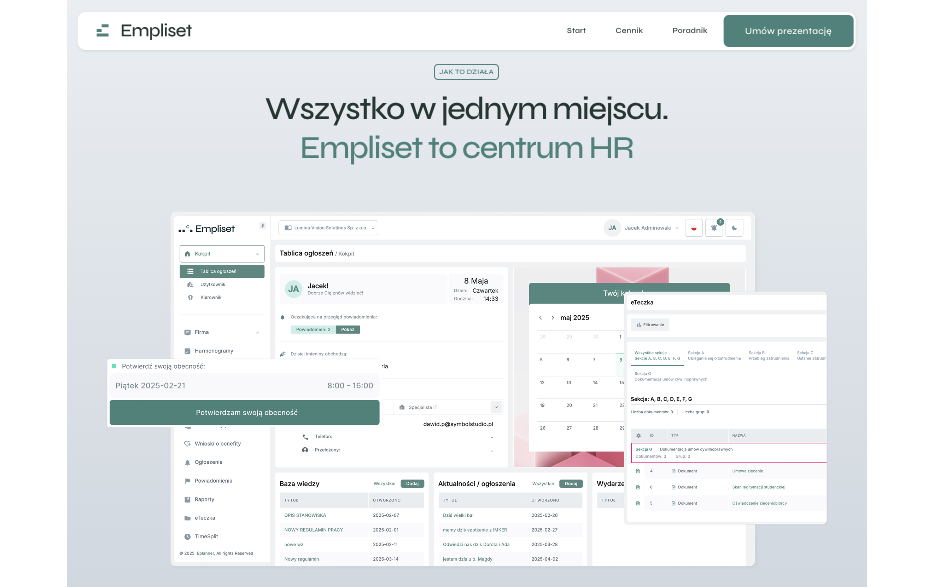928x587 pixels.
Task: Open the Poradnik page in the navigation
Action: (x=689, y=31)
